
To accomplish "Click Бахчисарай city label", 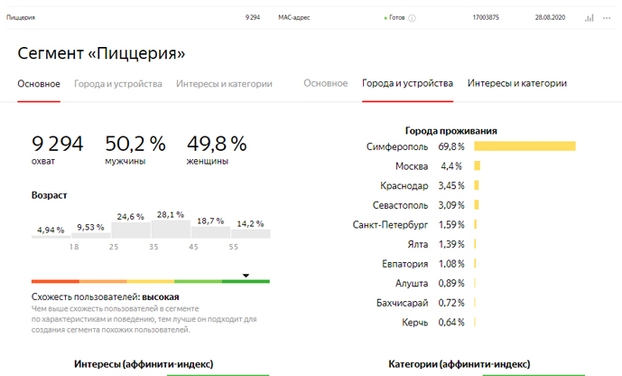I will [x=402, y=303].
